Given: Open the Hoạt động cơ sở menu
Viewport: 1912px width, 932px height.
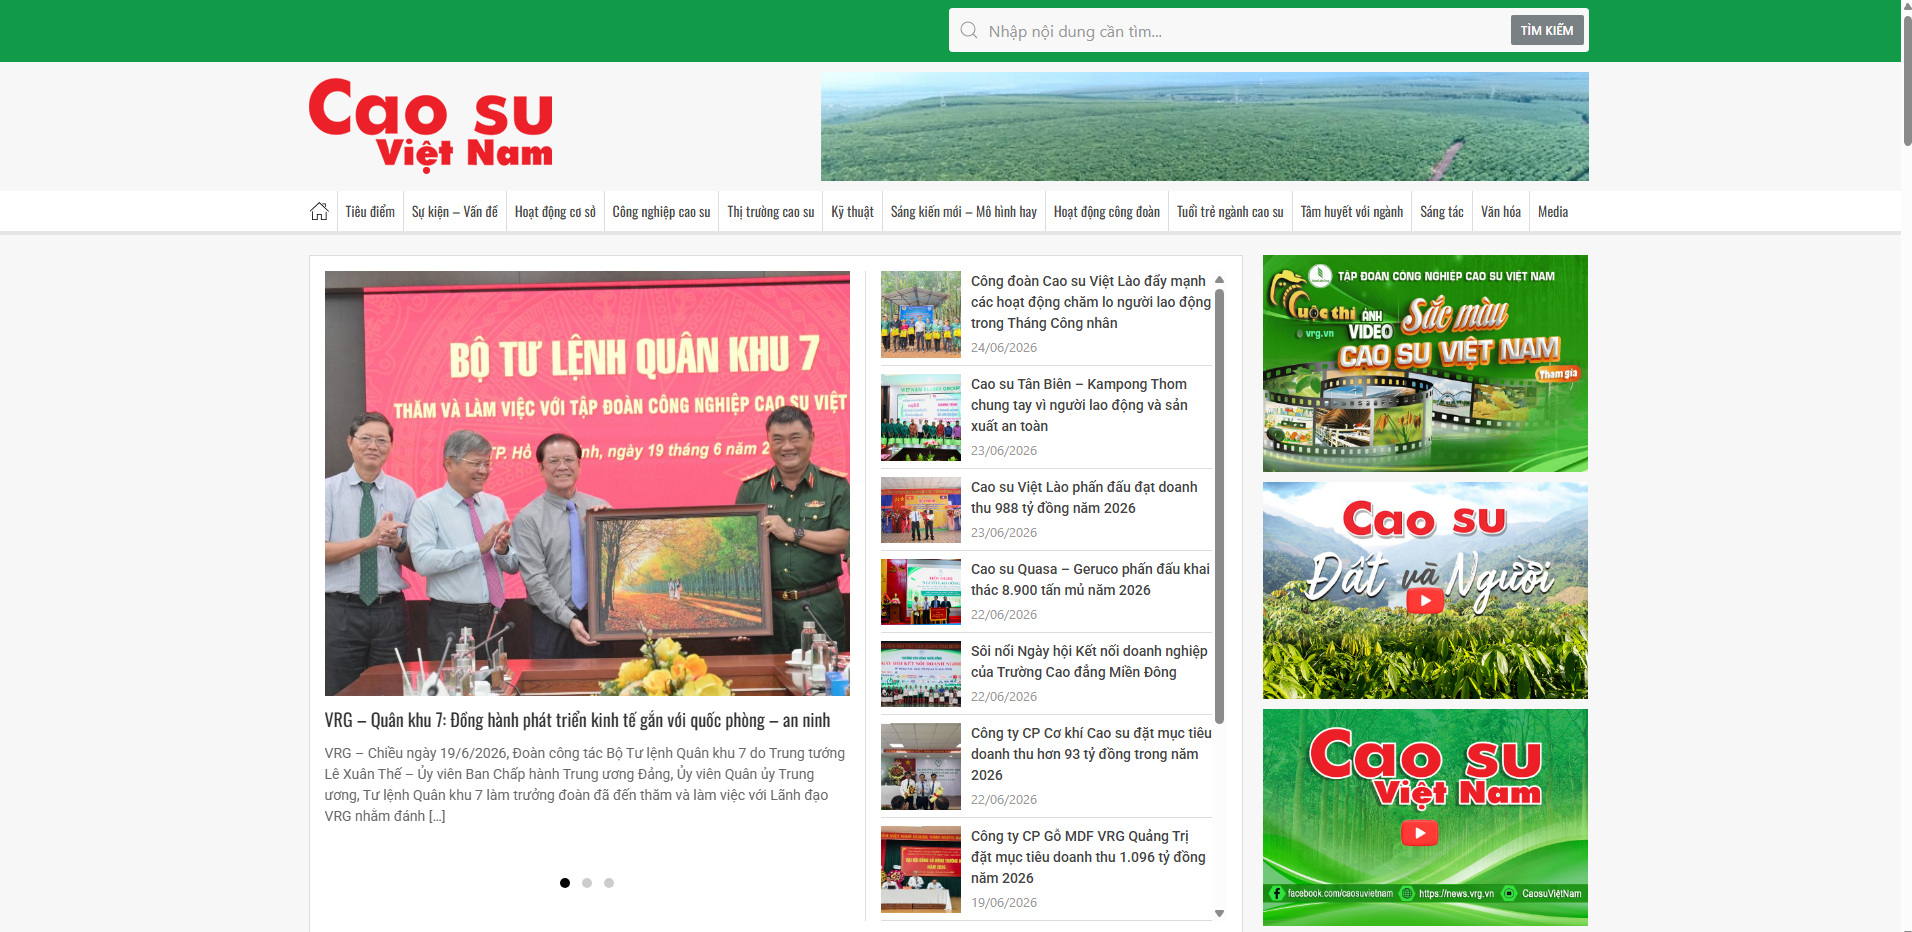Looking at the screenshot, I should (555, 212).
